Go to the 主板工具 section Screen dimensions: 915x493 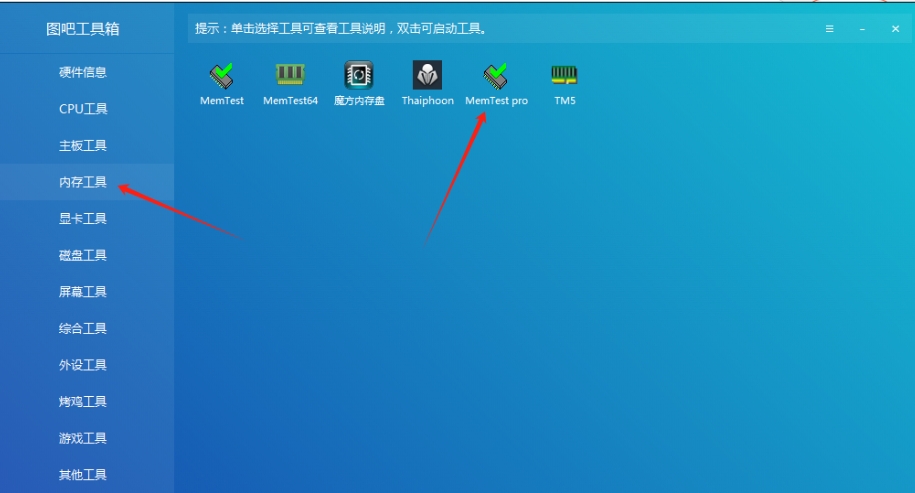click(83, 146)
